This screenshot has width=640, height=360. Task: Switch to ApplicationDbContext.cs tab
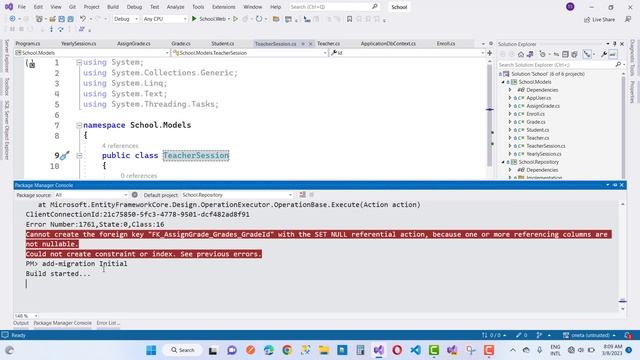[388, 44]
